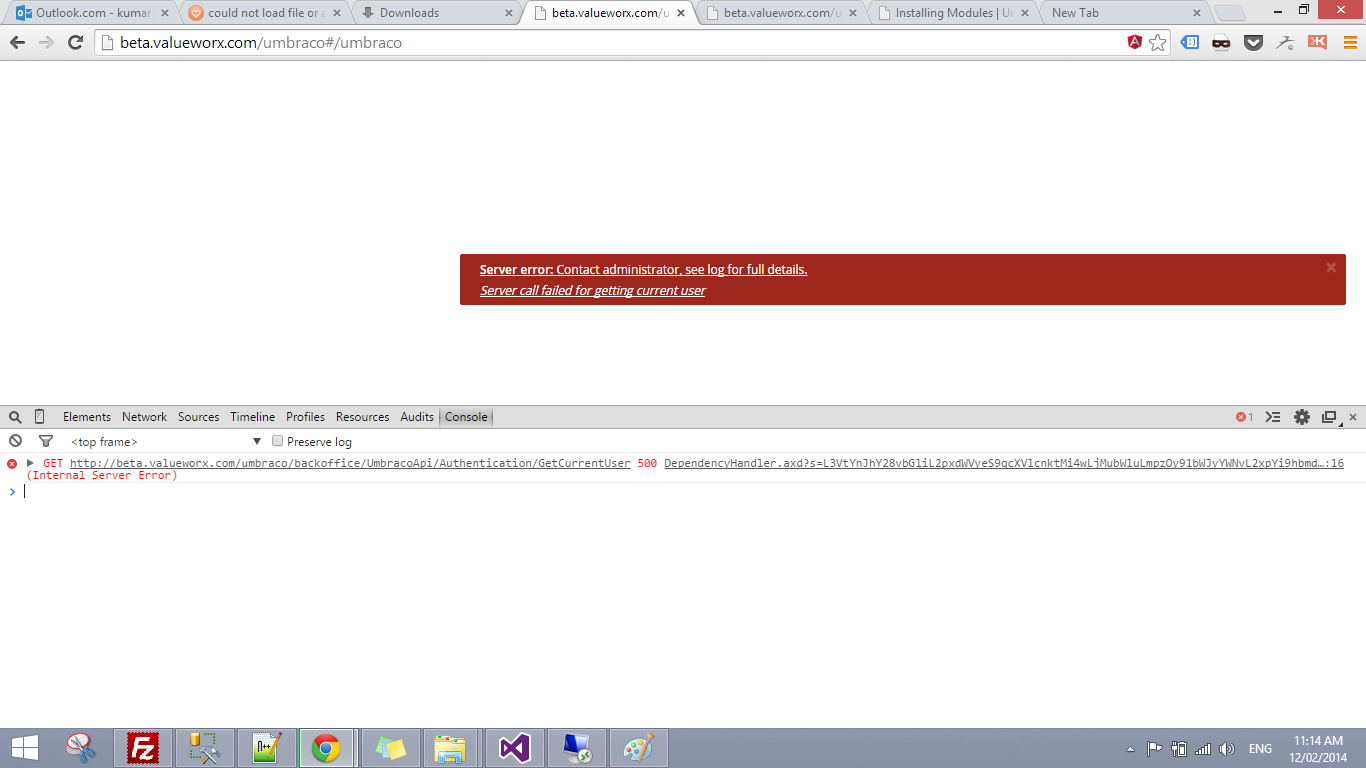This screenshot has width=1366, height=768.
Task: Open the GetCurrentUser request URL link
Action: 350,463
